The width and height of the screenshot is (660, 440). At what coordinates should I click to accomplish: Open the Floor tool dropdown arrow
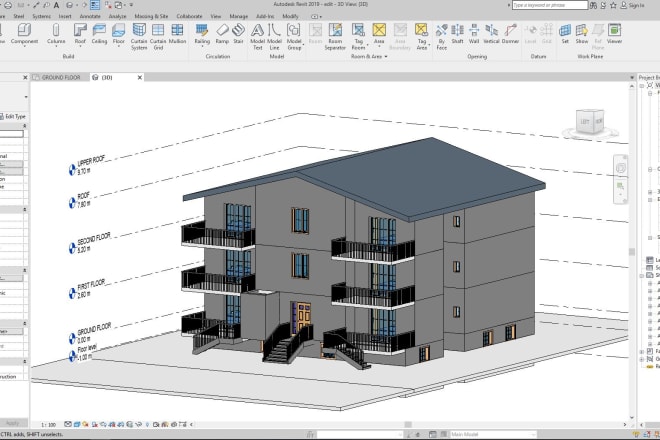[x=119, y=46]
